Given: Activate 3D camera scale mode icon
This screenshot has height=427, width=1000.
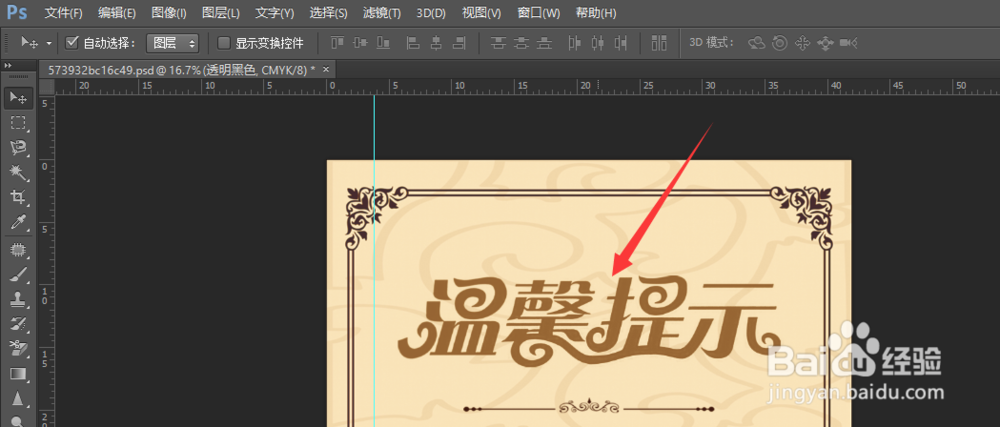Looking at the screenshot, I should point(848,43).
